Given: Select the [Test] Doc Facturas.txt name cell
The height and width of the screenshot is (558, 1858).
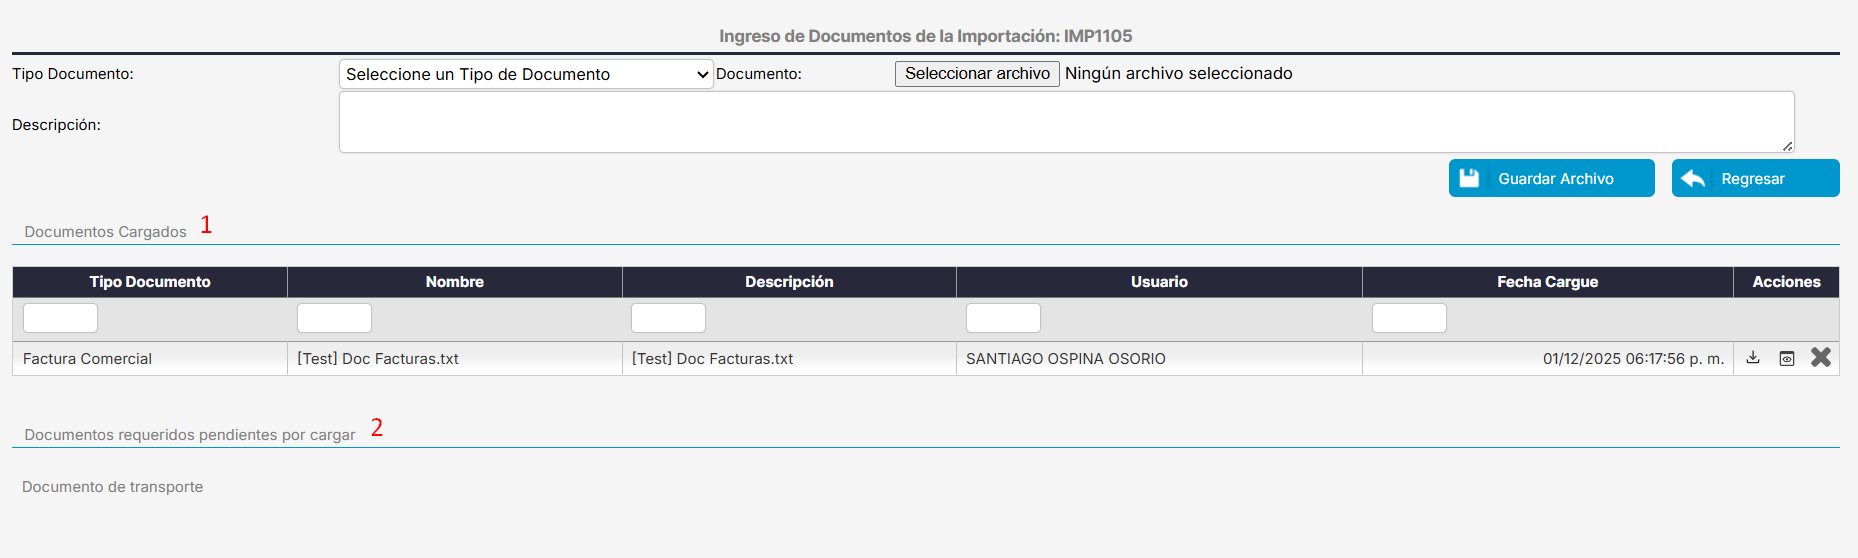Looking at the screenshot, I should coord(378,359).
